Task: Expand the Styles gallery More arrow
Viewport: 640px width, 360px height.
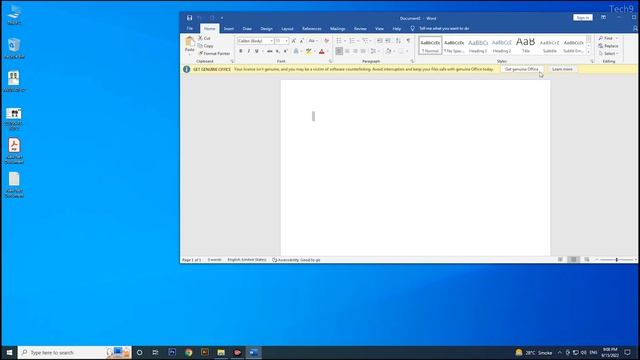Action: (589, 52)
